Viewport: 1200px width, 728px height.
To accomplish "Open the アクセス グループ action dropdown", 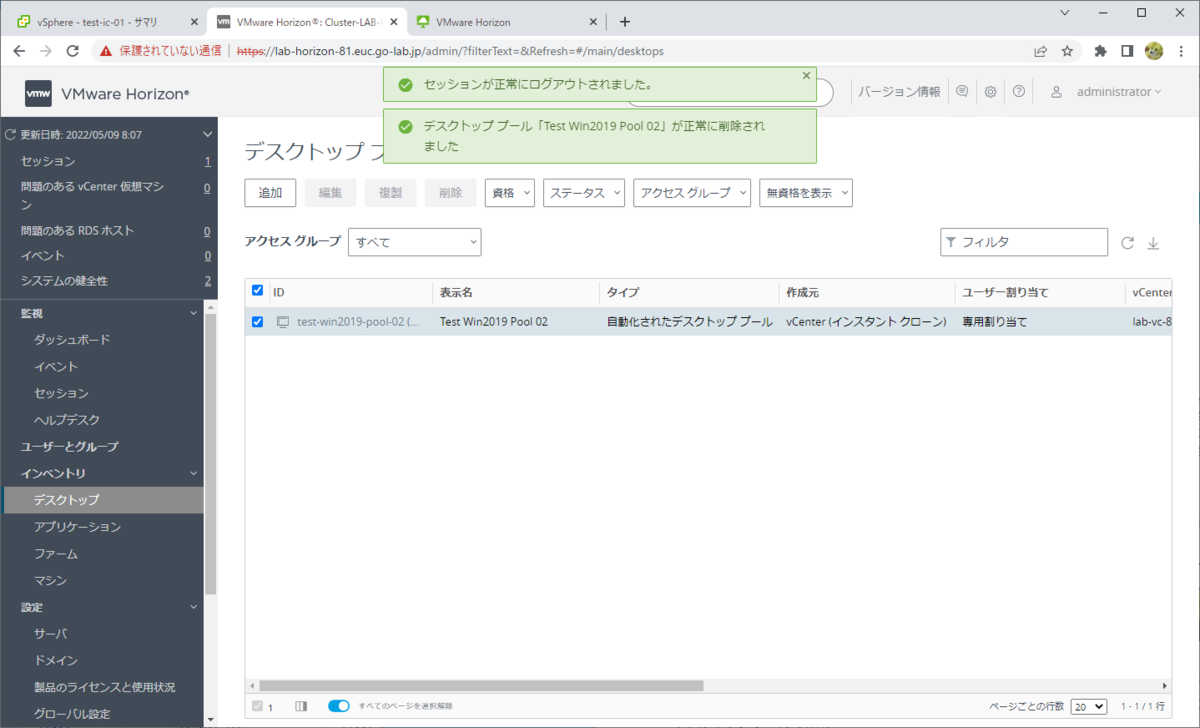I will (x=692, y=193).
